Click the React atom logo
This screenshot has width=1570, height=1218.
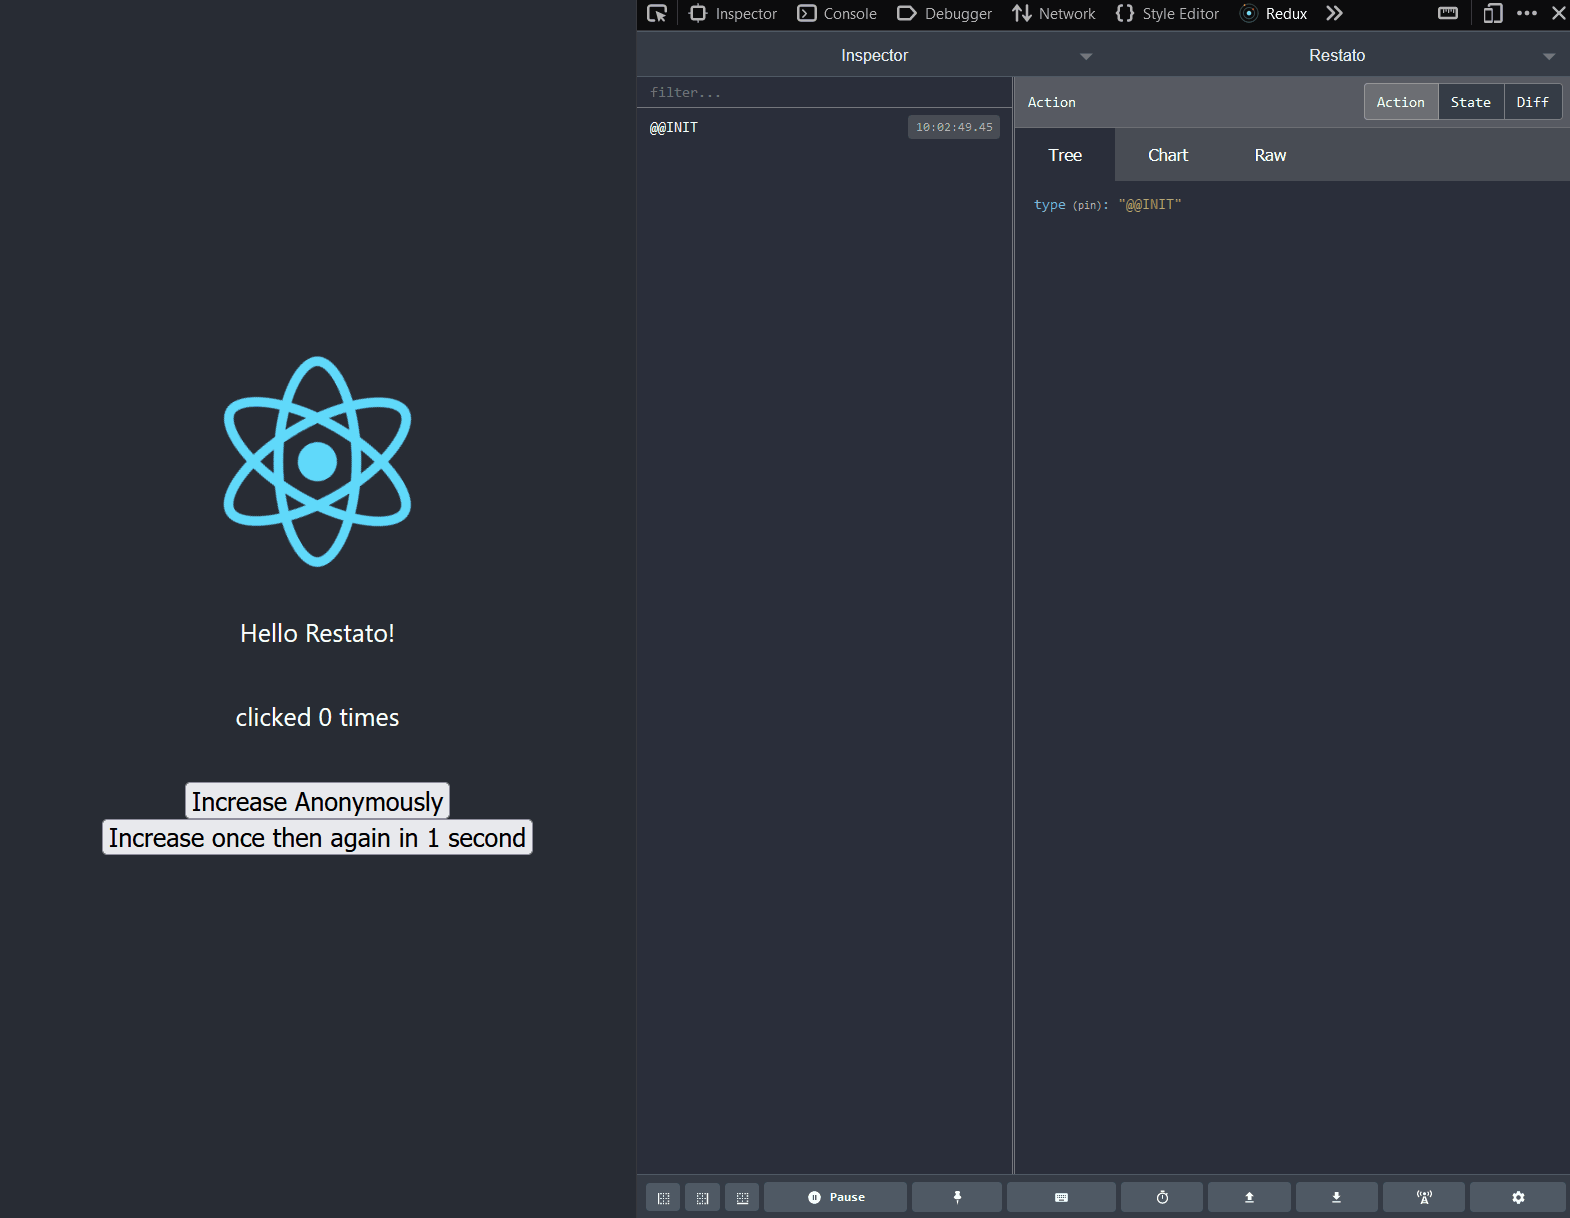click(317, 461)
